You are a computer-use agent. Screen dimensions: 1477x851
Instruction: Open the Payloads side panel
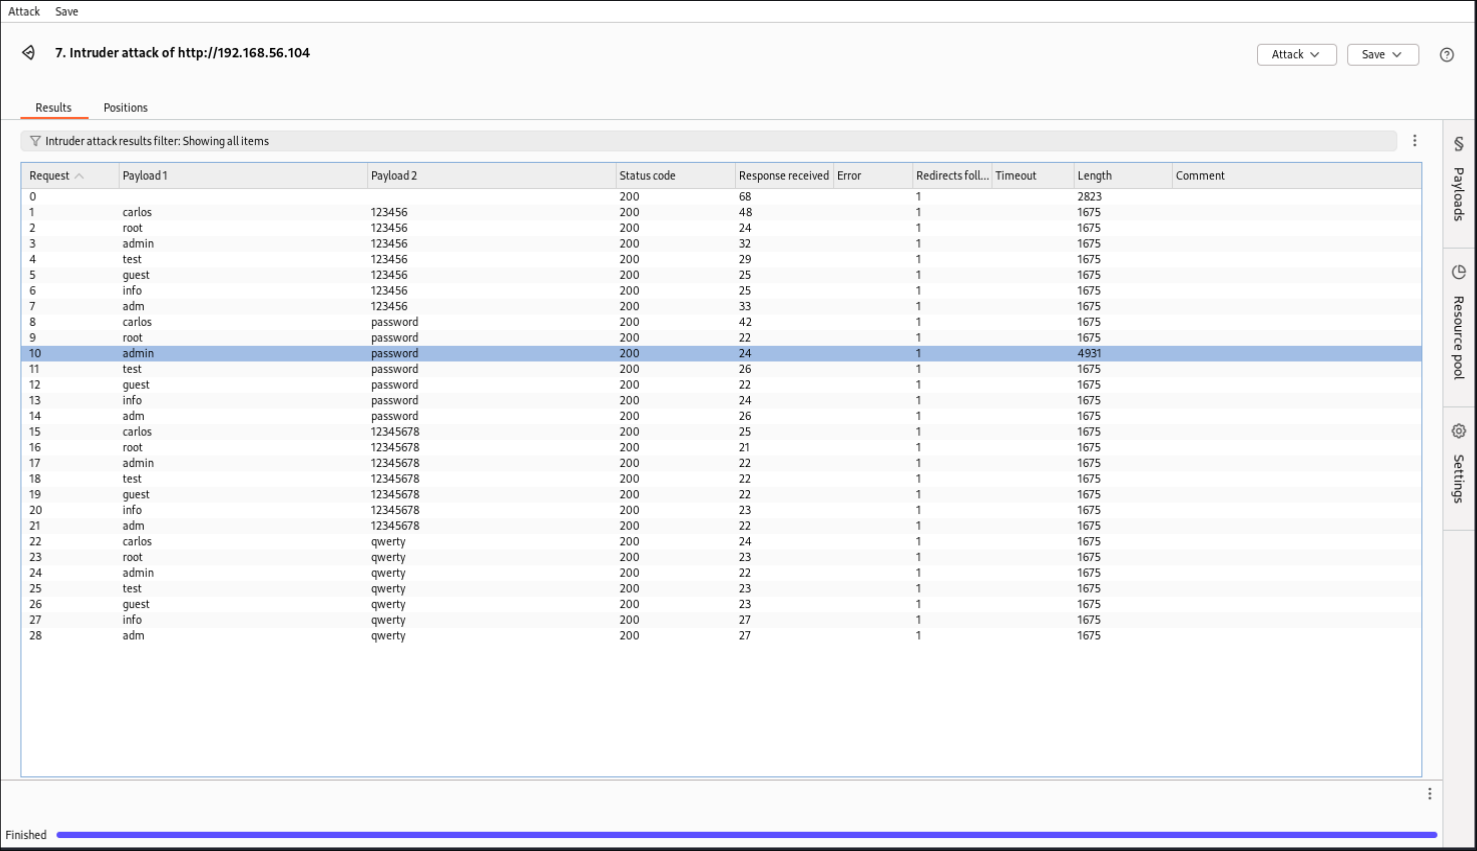click(x=1459, y=180)
